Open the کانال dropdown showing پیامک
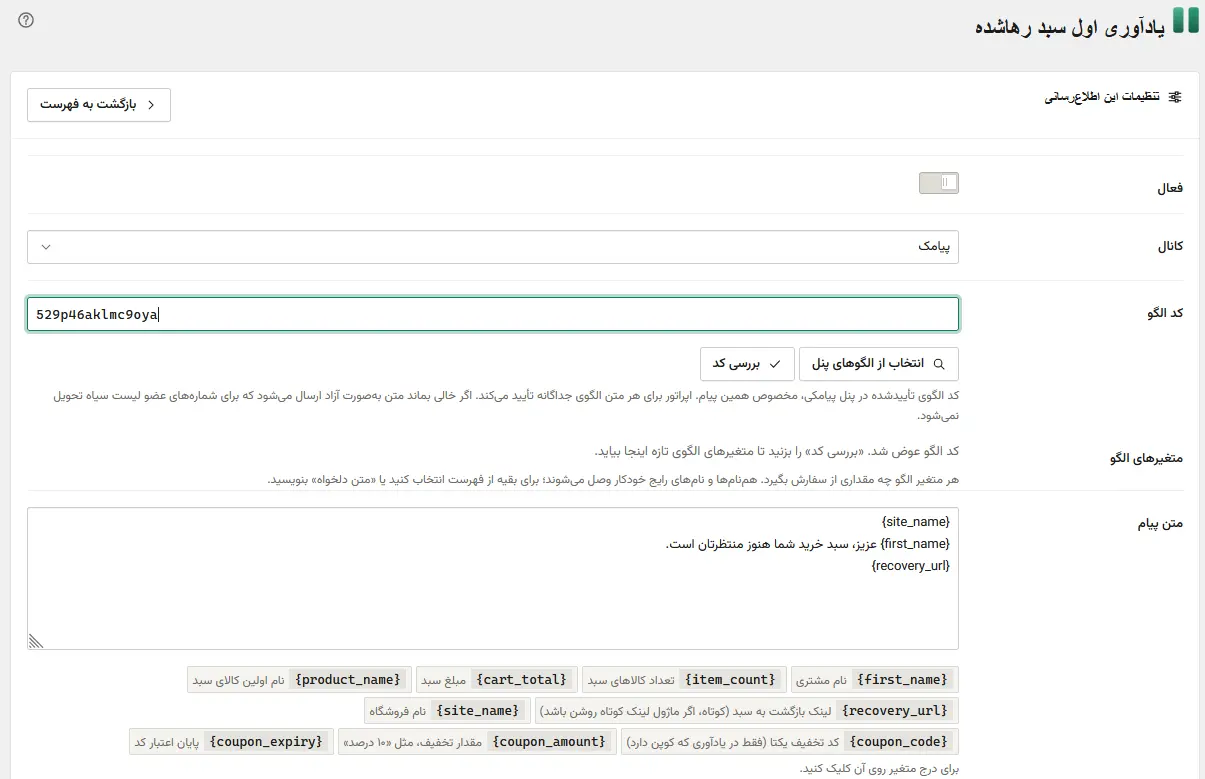Viewport: 1205px width, 779px height. point(493,247)
